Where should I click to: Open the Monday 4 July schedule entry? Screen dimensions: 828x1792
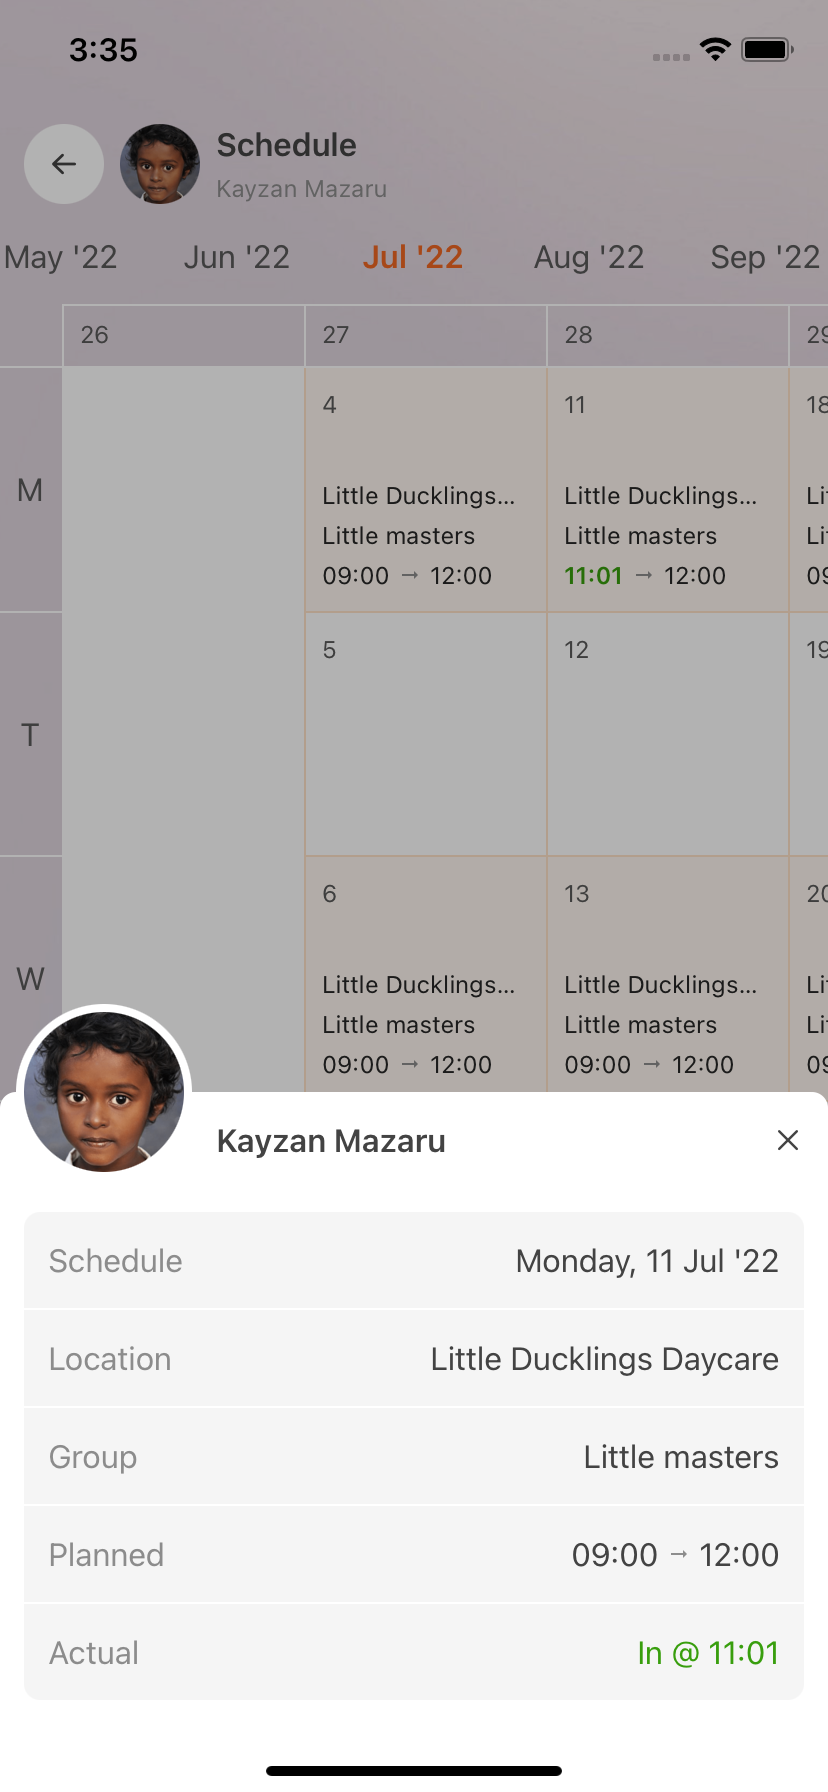[425, 490]
